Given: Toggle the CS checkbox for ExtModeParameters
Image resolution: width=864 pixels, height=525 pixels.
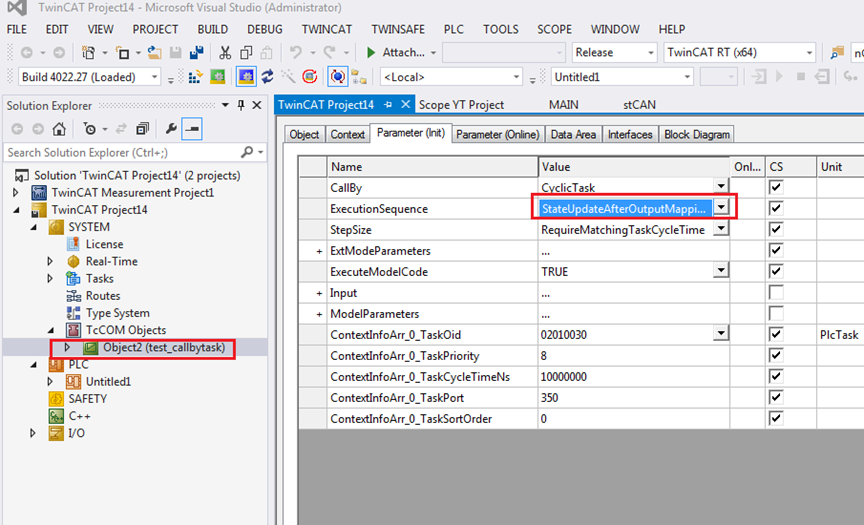Looking at the screenshot, I should 776,250.
